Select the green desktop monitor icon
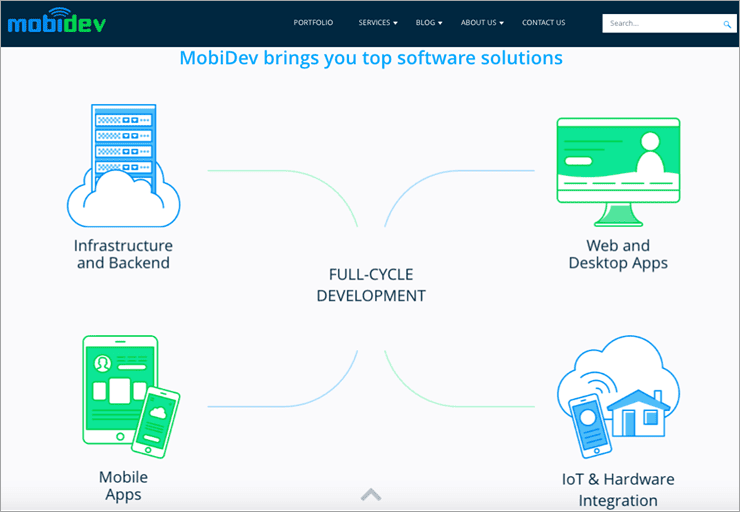The height and width of the screenshot is (512, 740). pos(618,172)
